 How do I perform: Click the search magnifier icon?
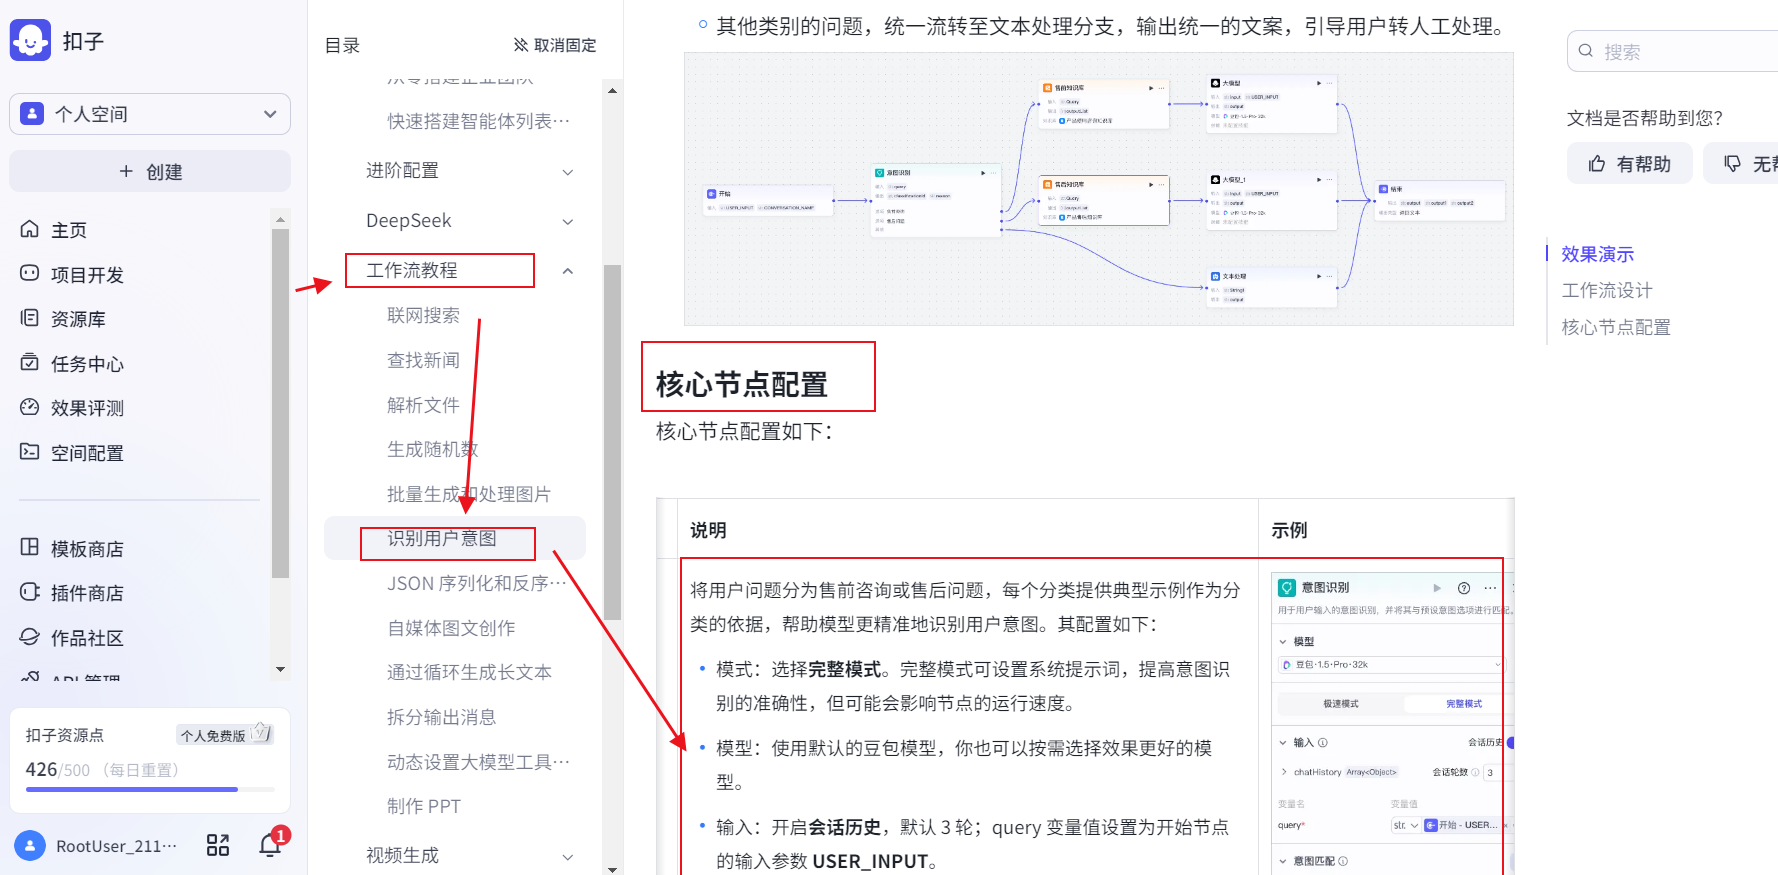tap(1585, 51)
